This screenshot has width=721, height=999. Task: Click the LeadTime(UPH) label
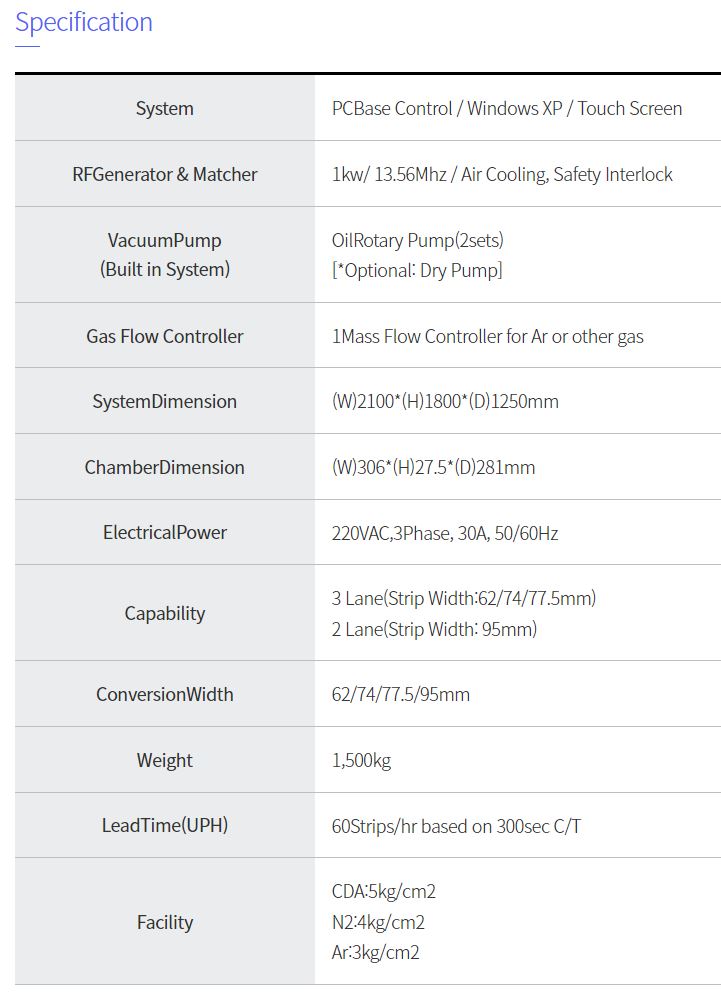point(165,825)
